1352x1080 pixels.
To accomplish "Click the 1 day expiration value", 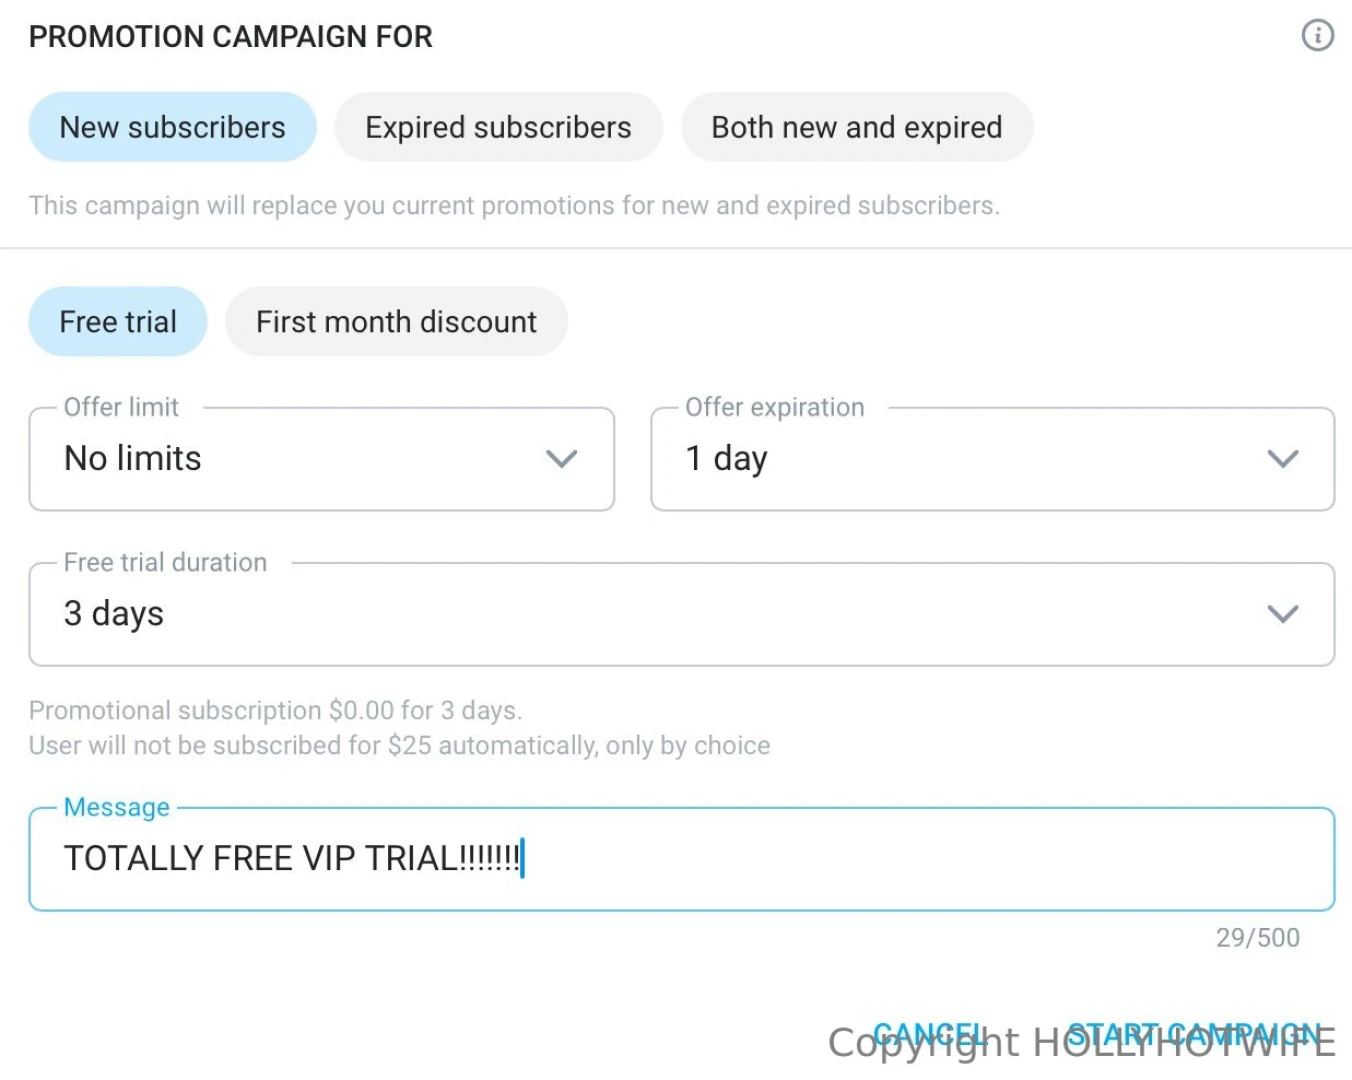I will pos(726,459).
